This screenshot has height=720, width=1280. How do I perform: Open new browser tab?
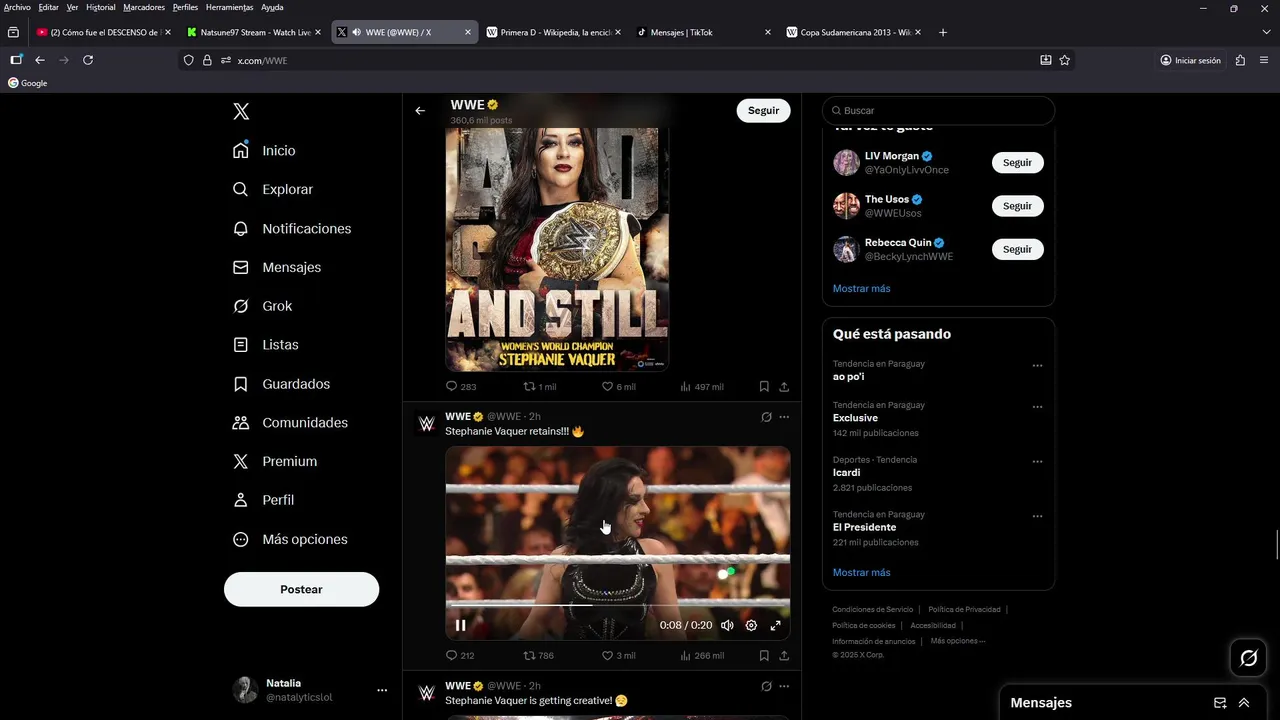943,32
